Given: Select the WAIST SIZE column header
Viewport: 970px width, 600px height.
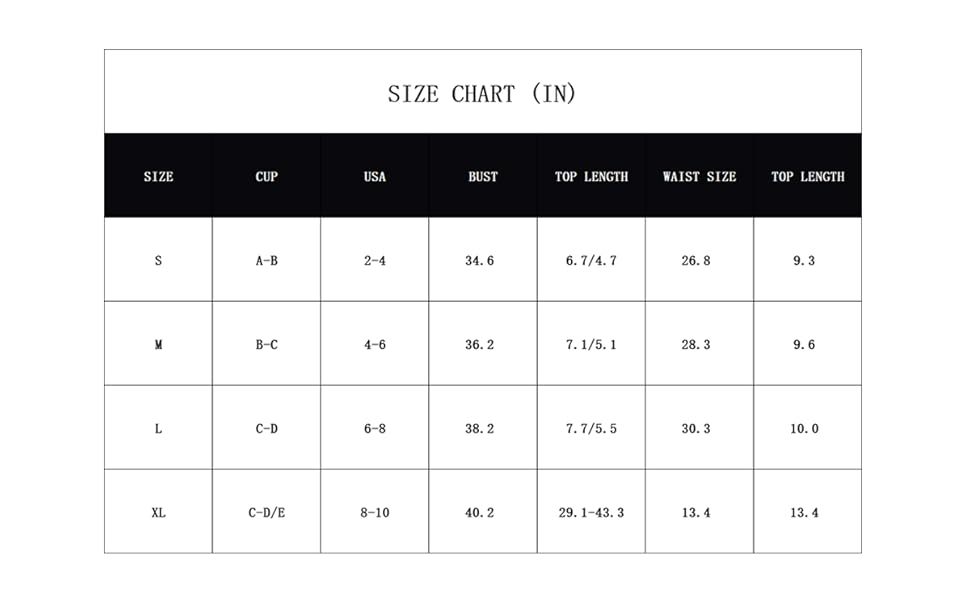Looking at the screenshot, I should click(x=699, y=176).
